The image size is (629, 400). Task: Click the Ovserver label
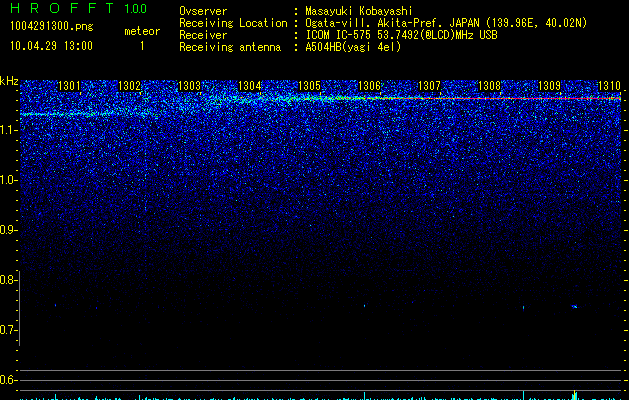(203, 11)
